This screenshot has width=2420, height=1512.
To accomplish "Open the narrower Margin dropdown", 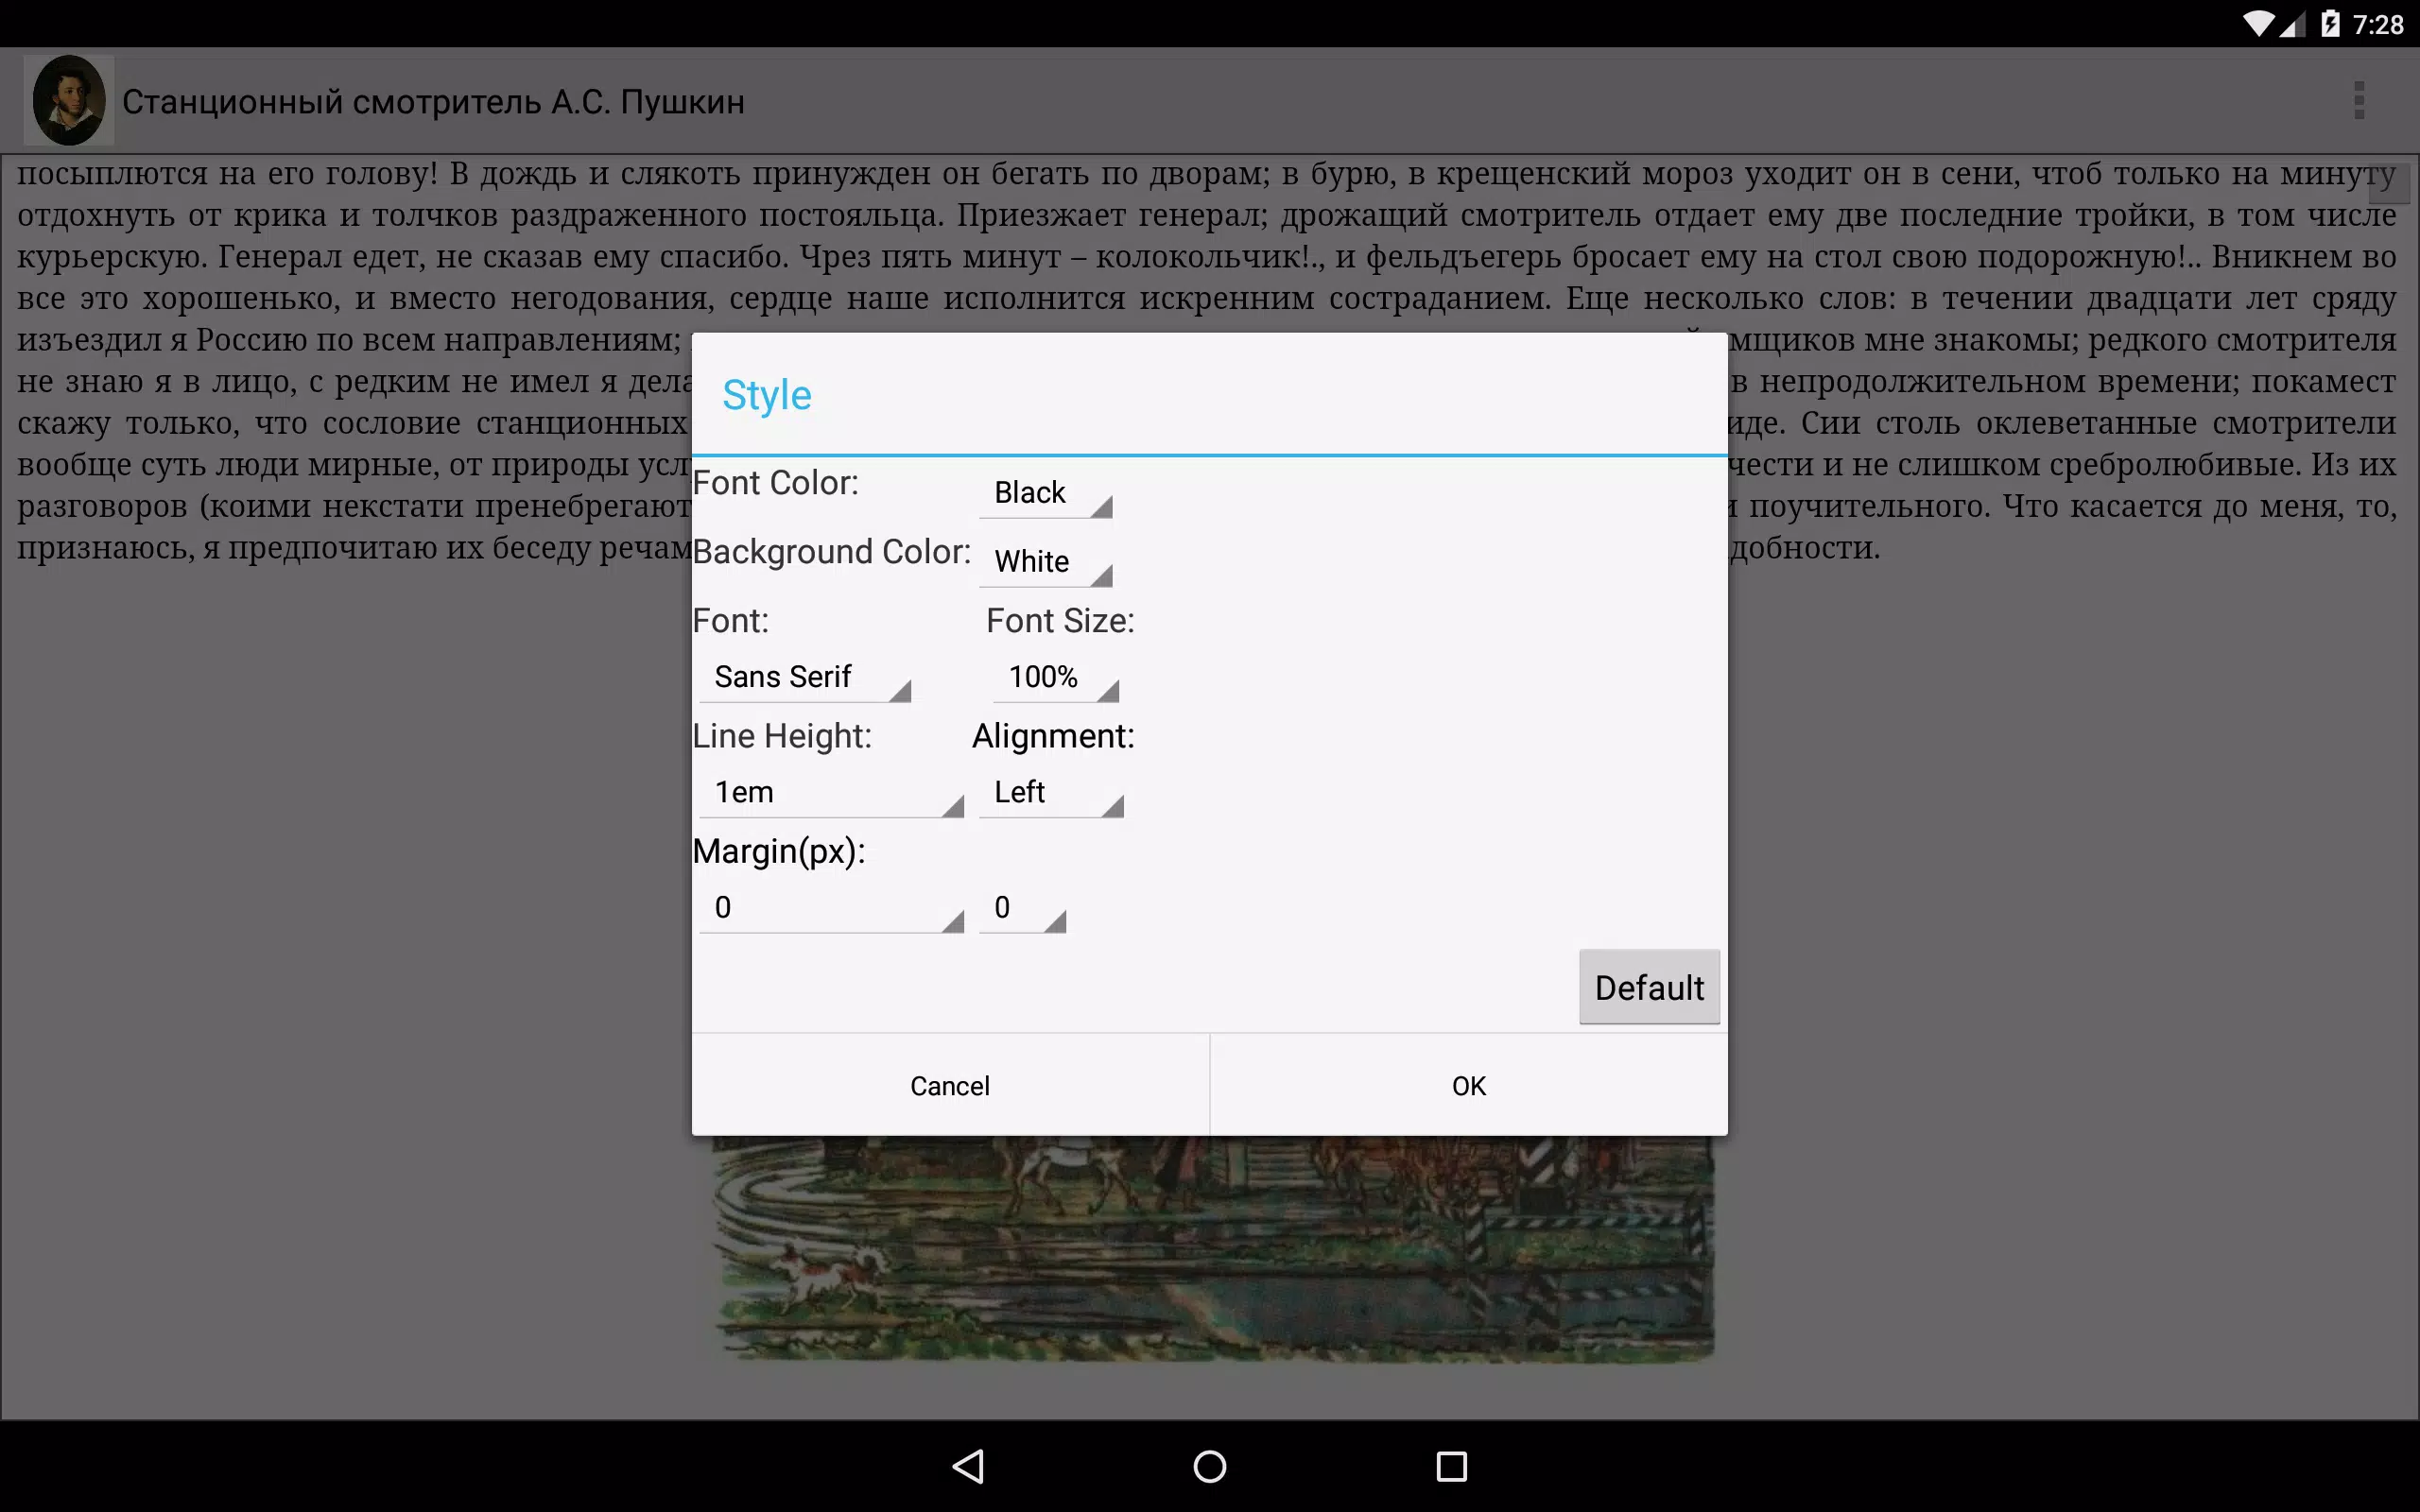I will point(1022,907).
